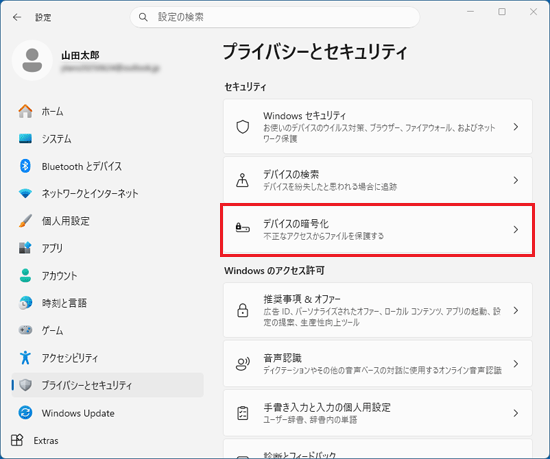Open the Extras sidebar text
The width and height of the screenshot is (550, 459).
coord(46,440)
